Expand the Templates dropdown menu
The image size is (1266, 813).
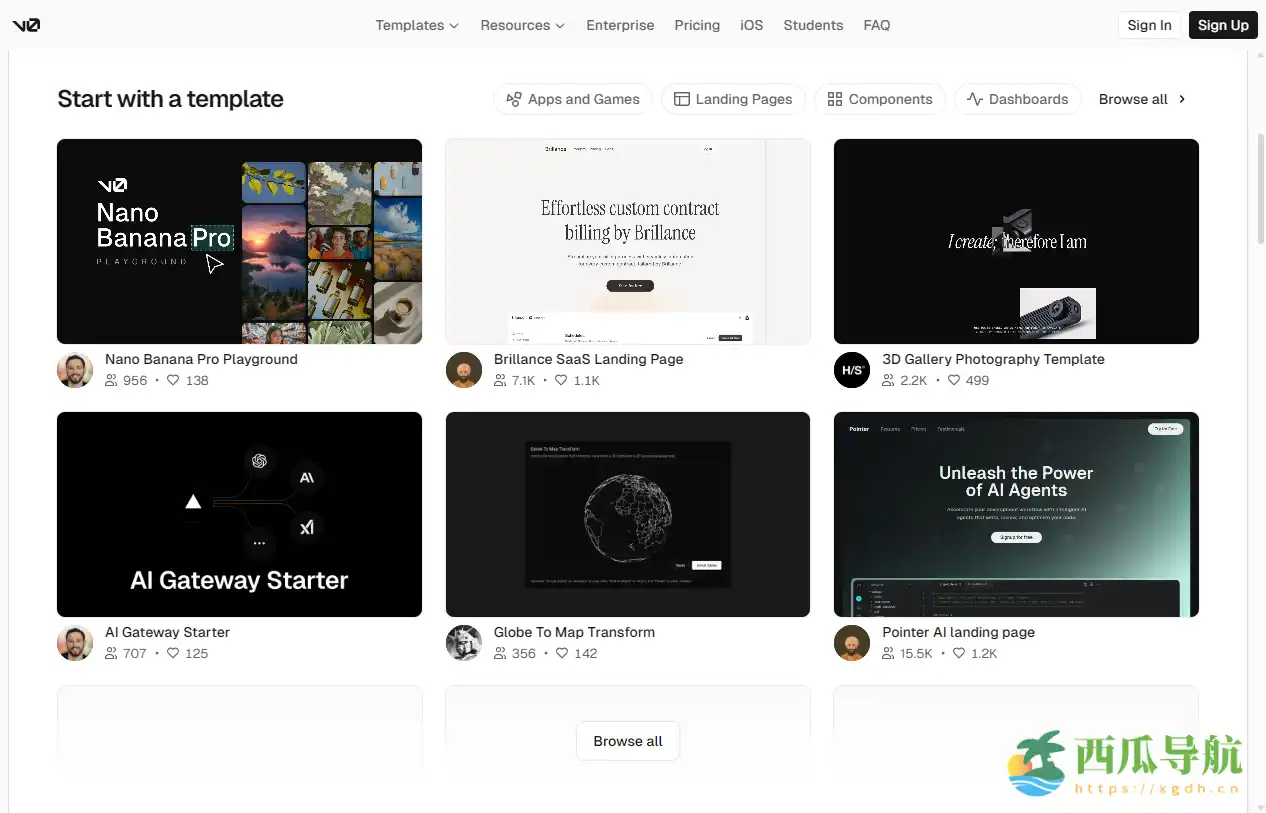(x=417, y=25)
